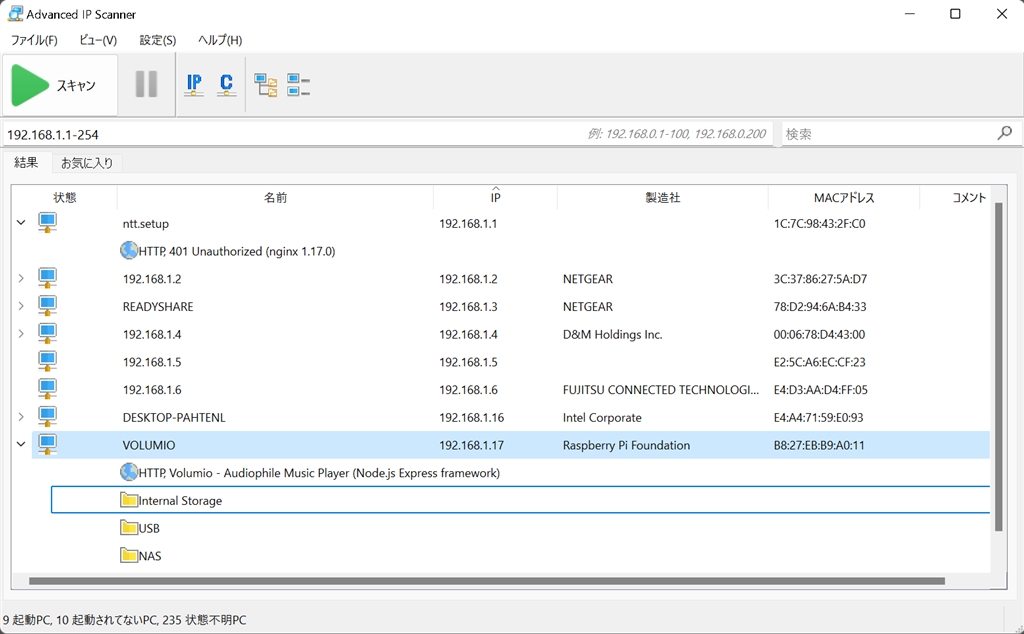This screenshot has width=1024, height=634.
Task: Click the green Scan play button
Action: pos(30,85)
